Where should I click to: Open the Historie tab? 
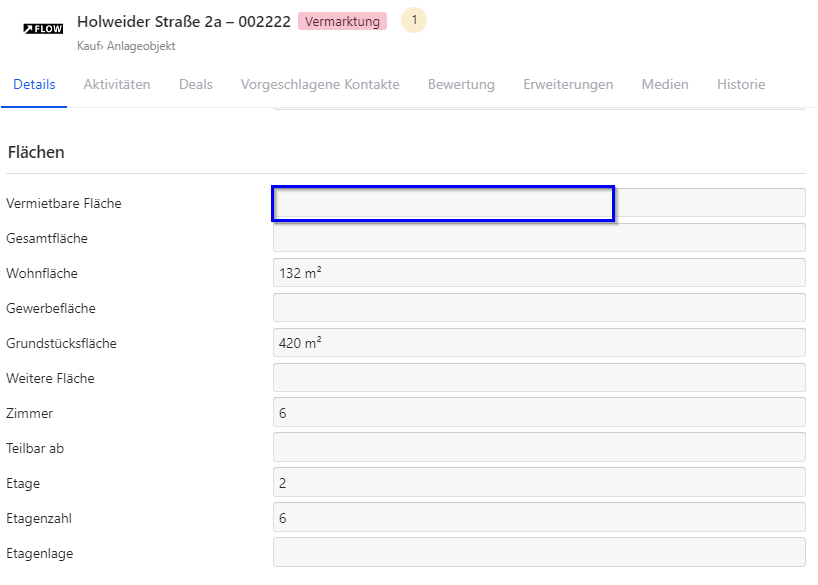click(x=741, y=85)
